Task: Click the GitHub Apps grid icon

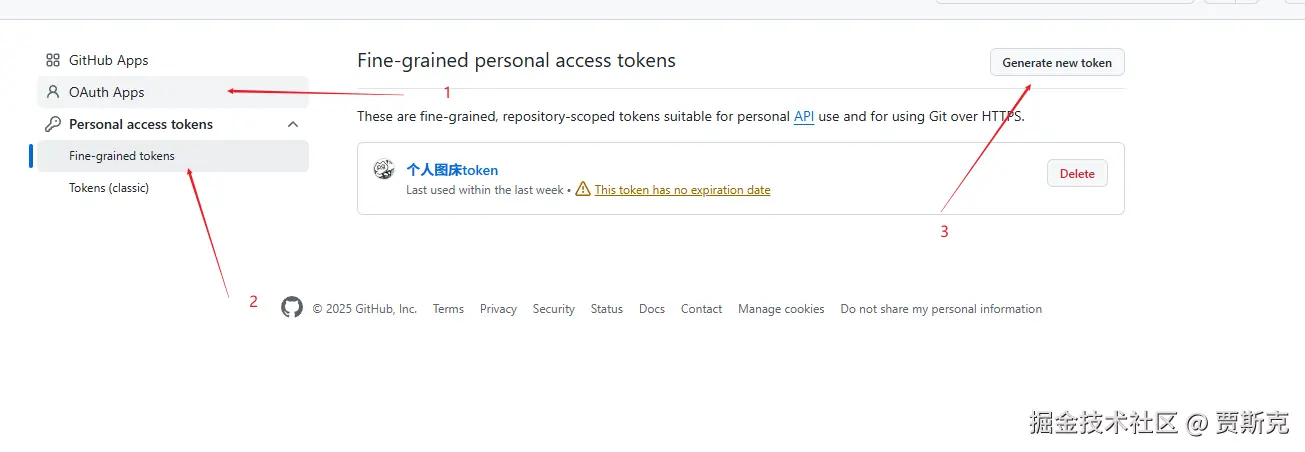Action: click(53, 60)
